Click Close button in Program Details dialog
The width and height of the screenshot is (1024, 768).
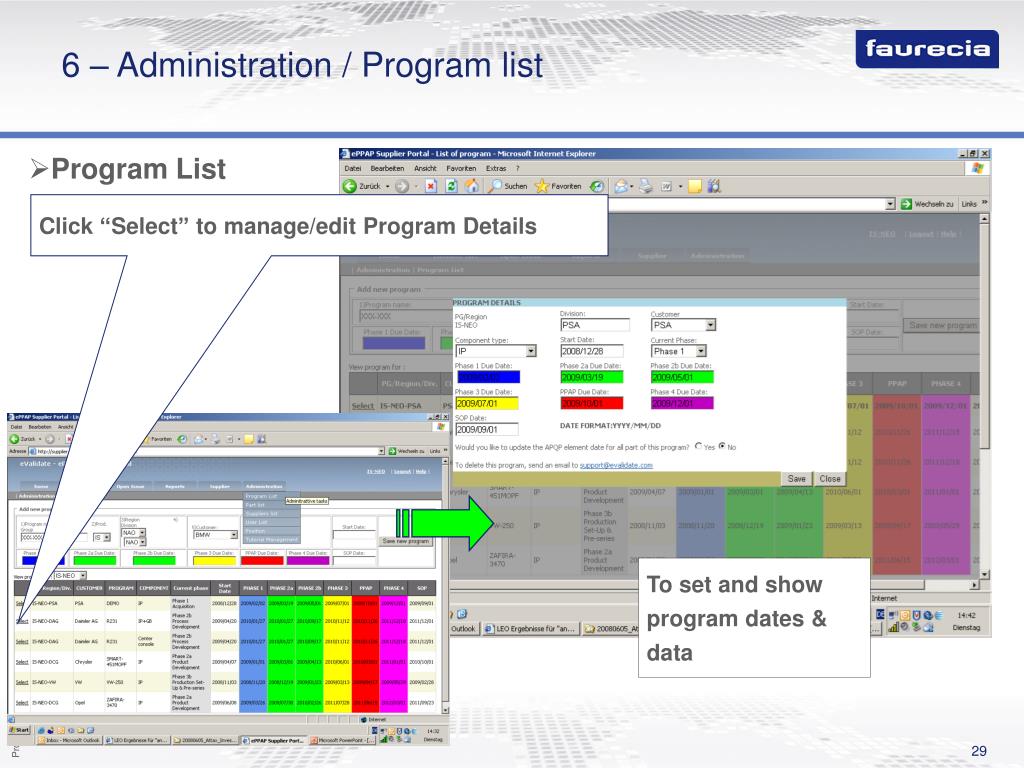point(829,479)
